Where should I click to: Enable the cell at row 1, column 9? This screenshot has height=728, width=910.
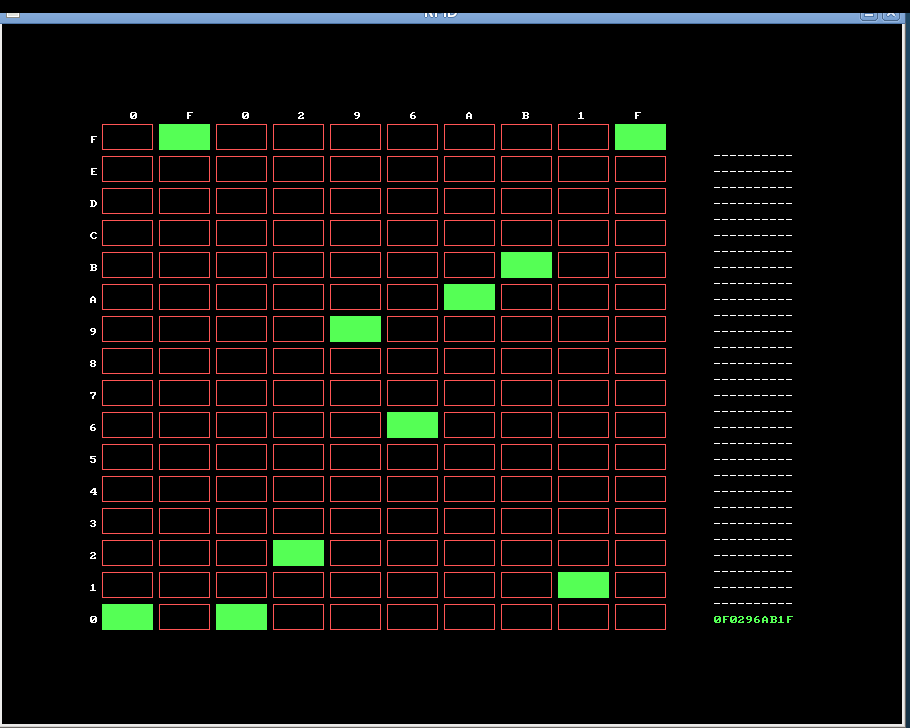pyautogui.click(x=355, y=585)
